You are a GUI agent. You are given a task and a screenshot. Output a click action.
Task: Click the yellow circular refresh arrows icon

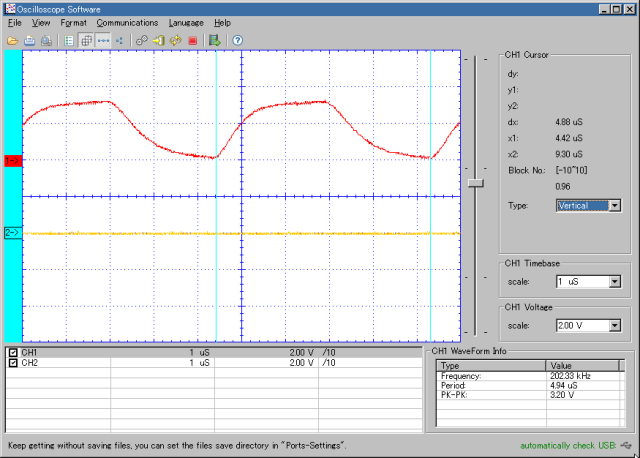176,40
